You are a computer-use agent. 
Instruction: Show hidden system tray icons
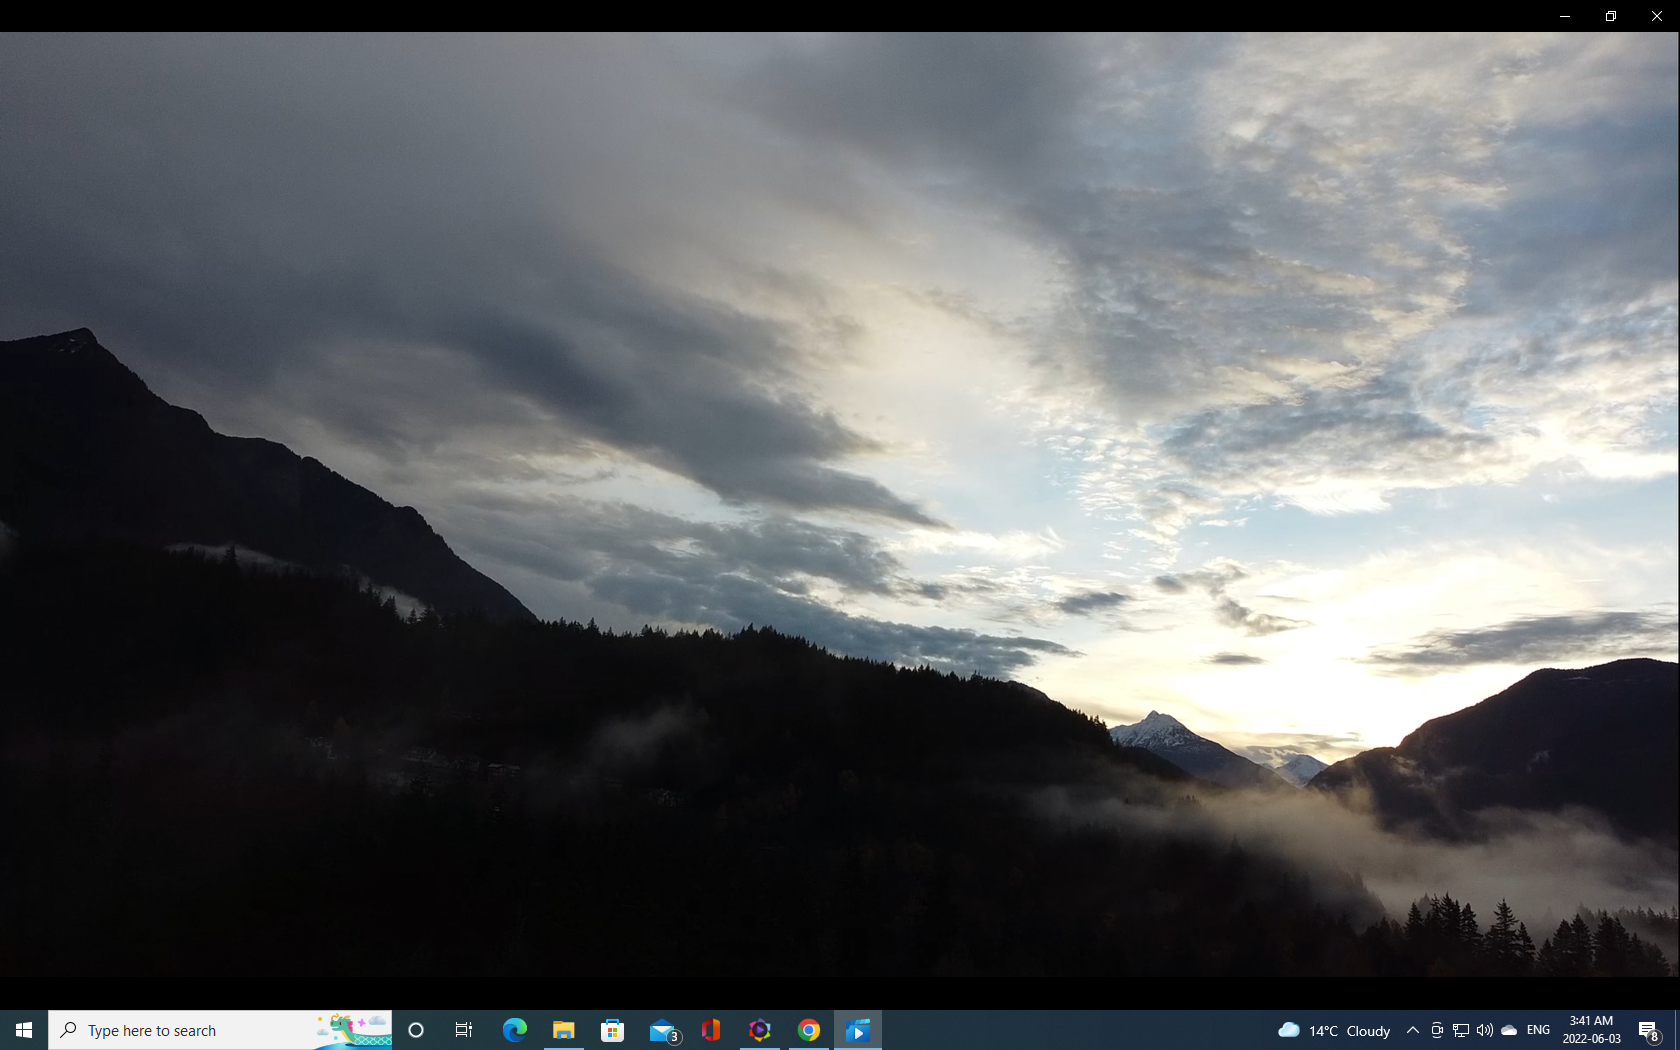[x=1413, y=1030]
